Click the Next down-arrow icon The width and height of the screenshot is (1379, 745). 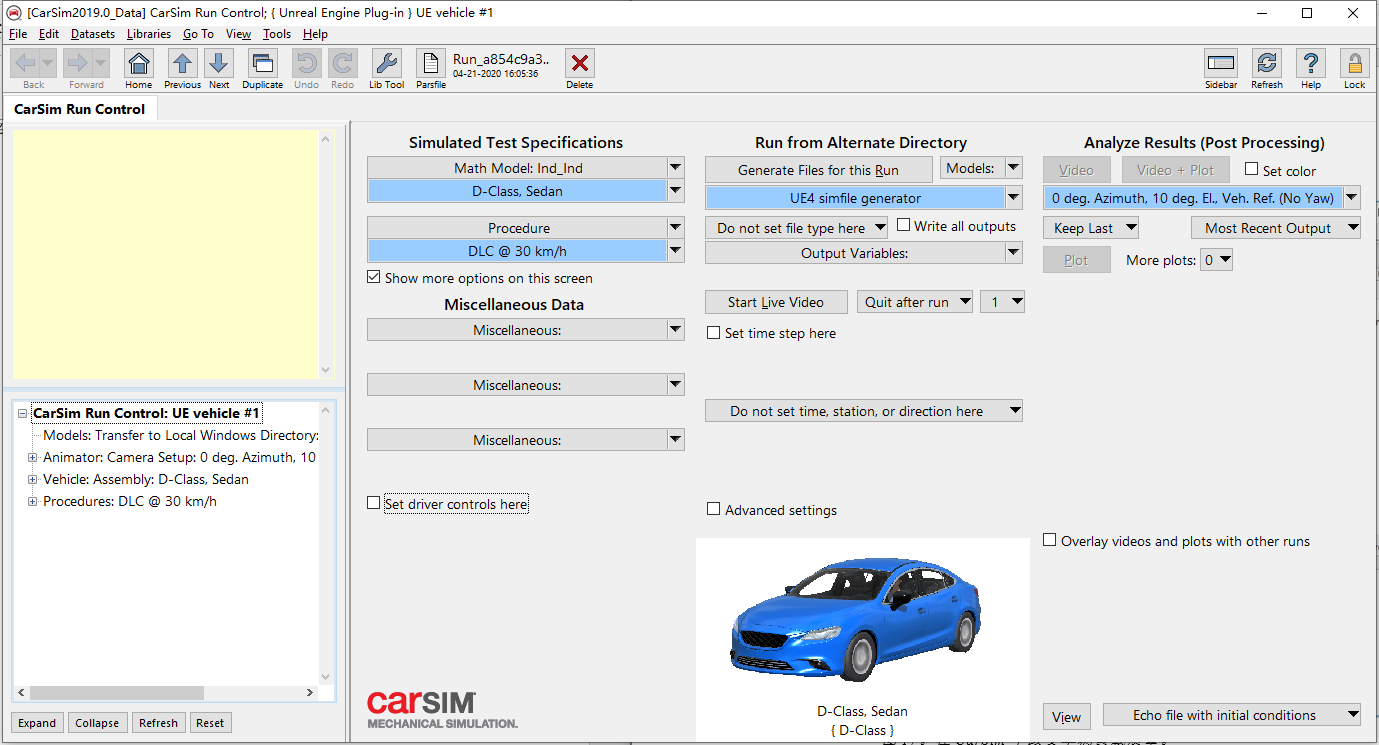(x=219, y=64)
